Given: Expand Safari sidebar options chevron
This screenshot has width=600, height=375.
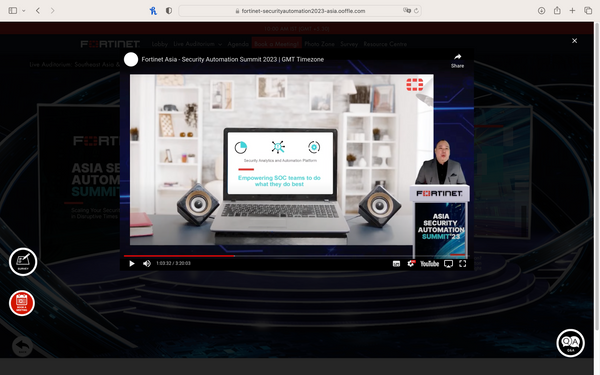Looking at the screenshot, I should 24,11.
